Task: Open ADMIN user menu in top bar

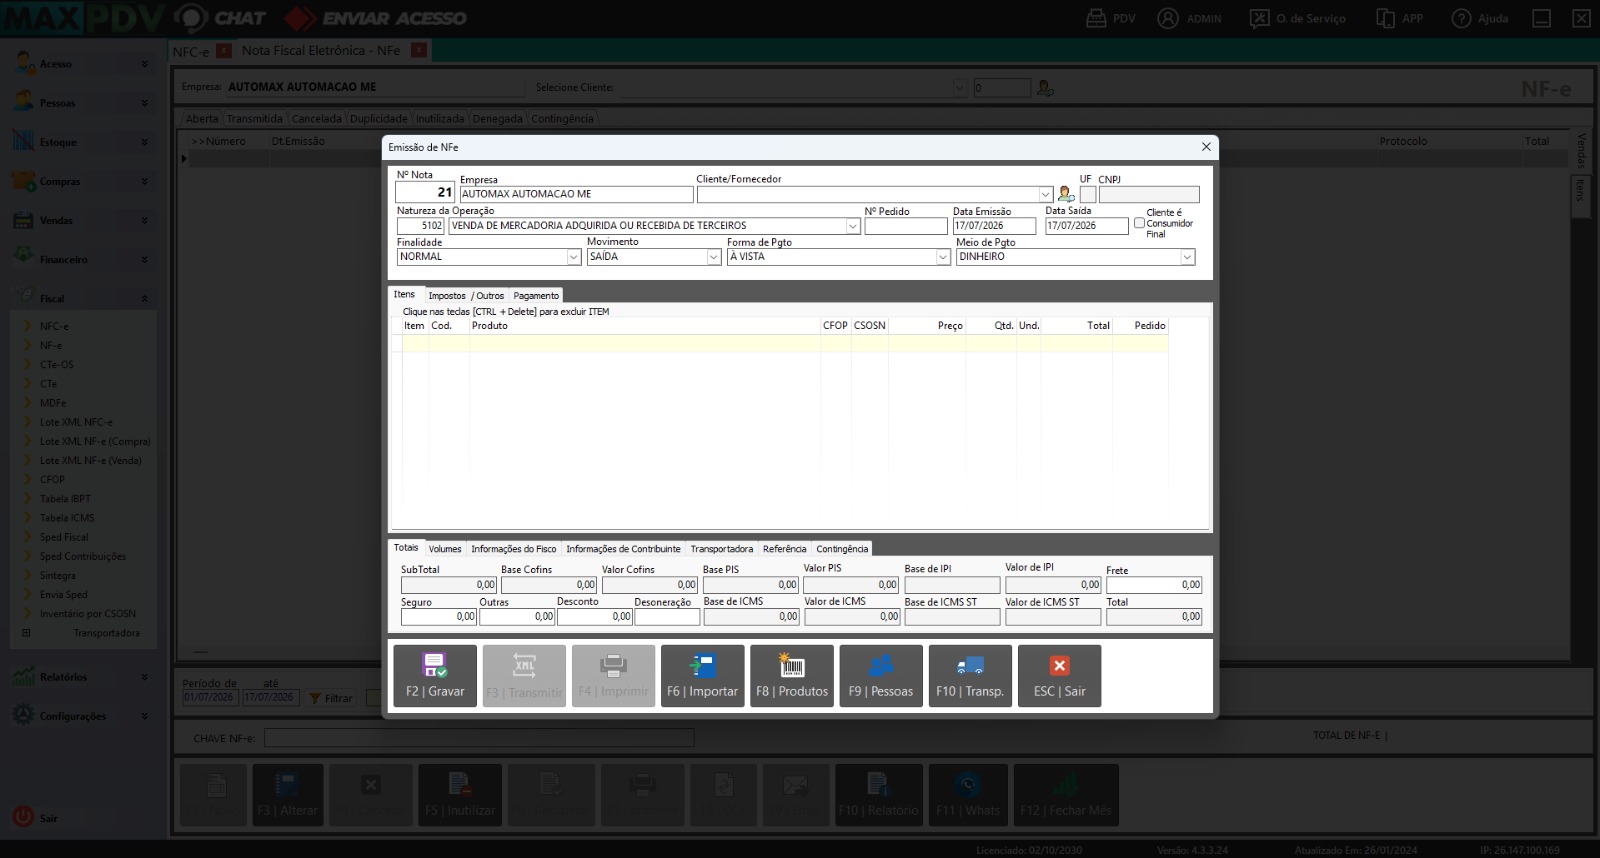Action: coord(1189,18)
